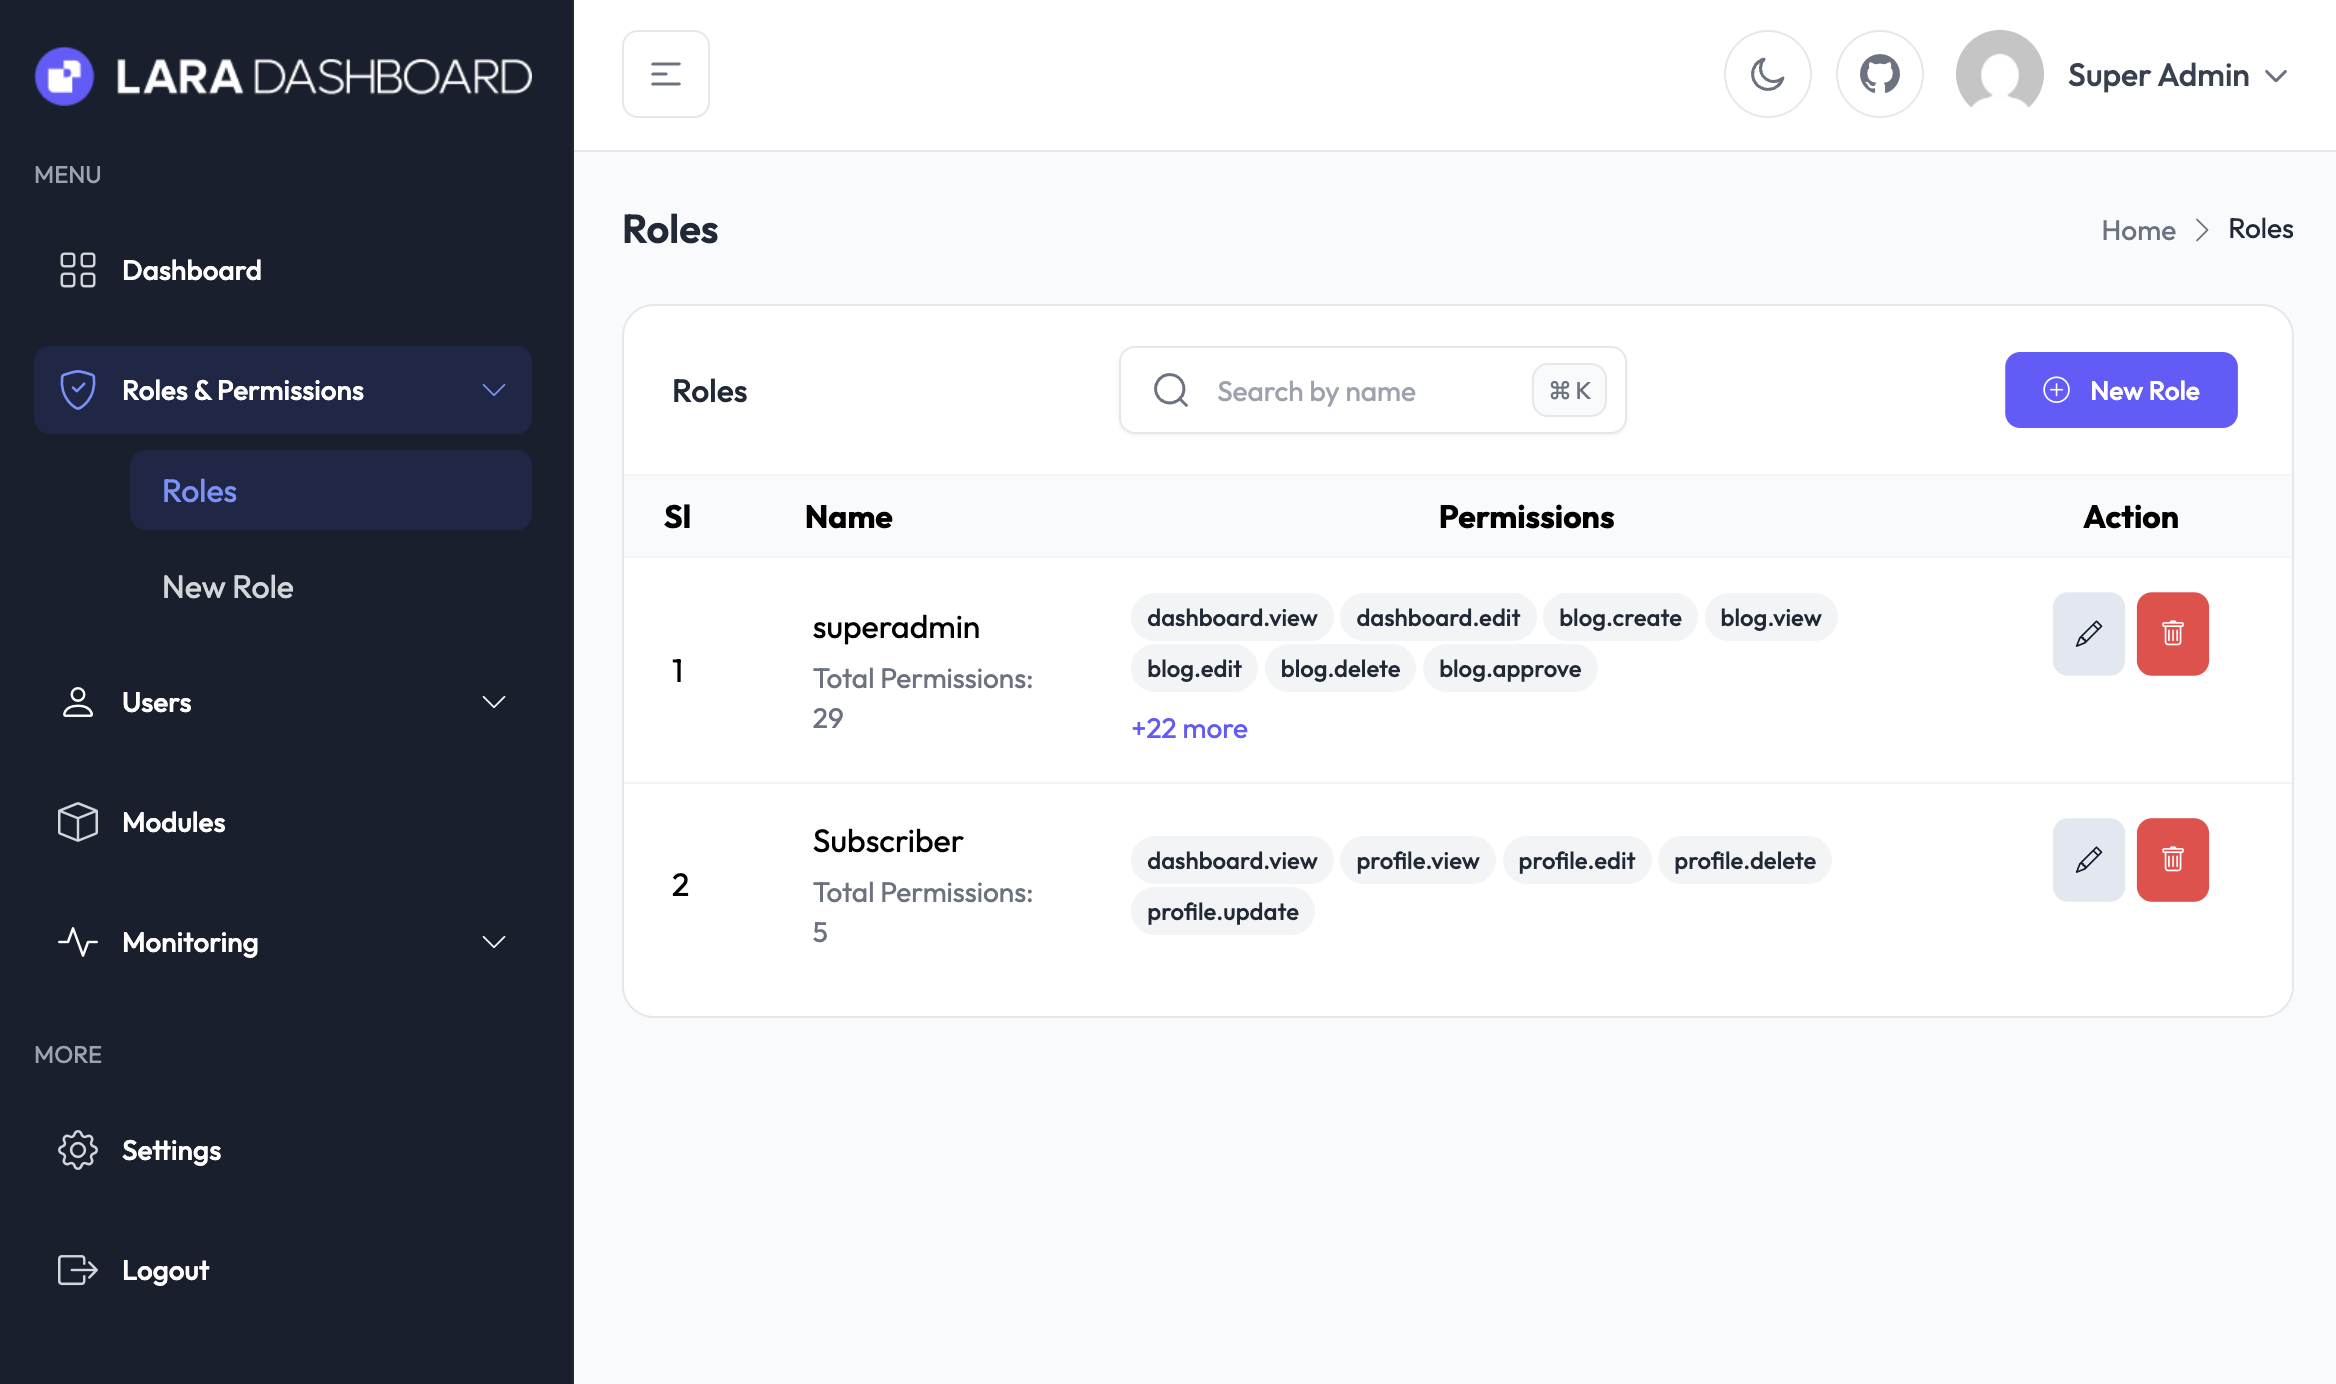Click the New Role button
Screen dimensions: 2336x1384
tap(2120, 390)
